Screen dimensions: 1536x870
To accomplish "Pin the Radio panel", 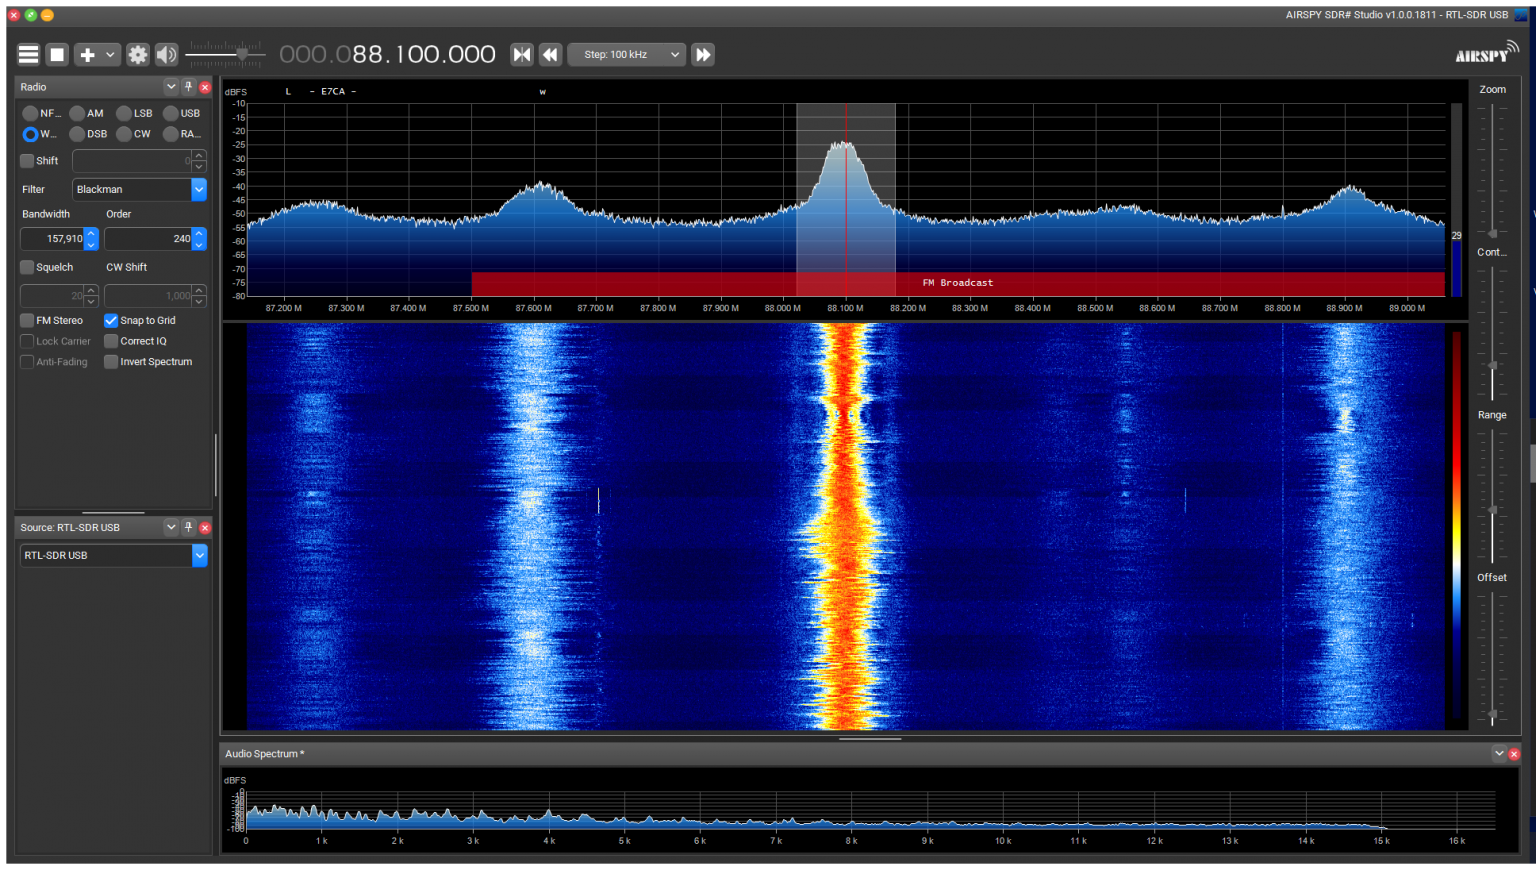I will (x=188, y=87).
